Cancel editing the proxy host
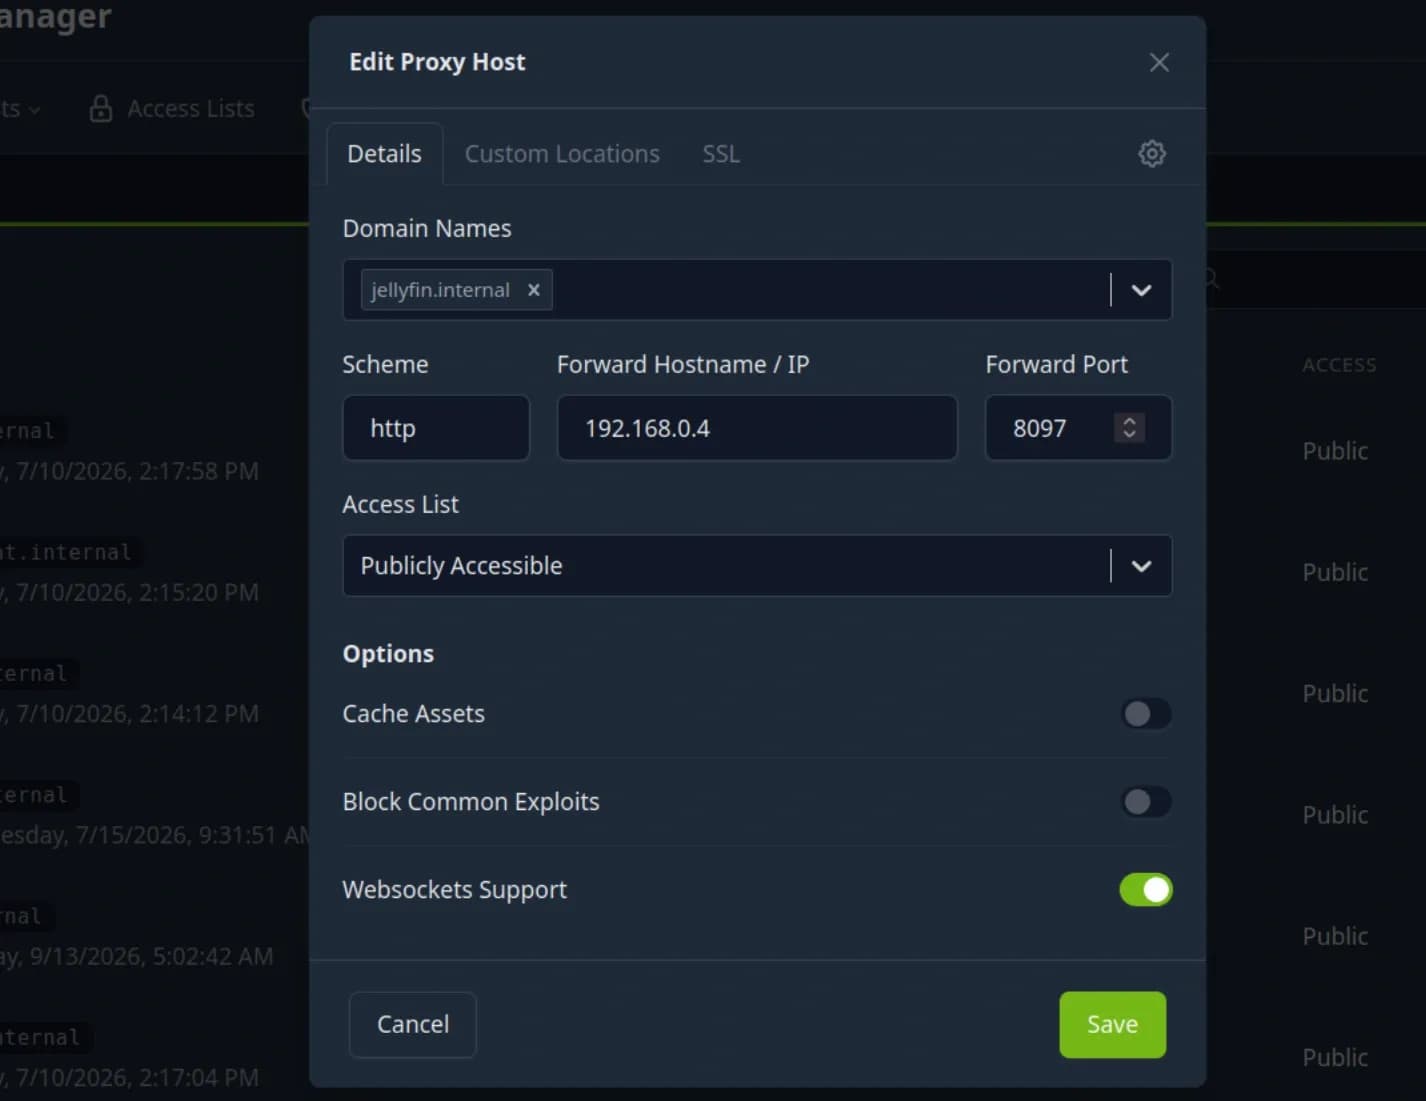1426x1101 pixels. [412, 1024]
